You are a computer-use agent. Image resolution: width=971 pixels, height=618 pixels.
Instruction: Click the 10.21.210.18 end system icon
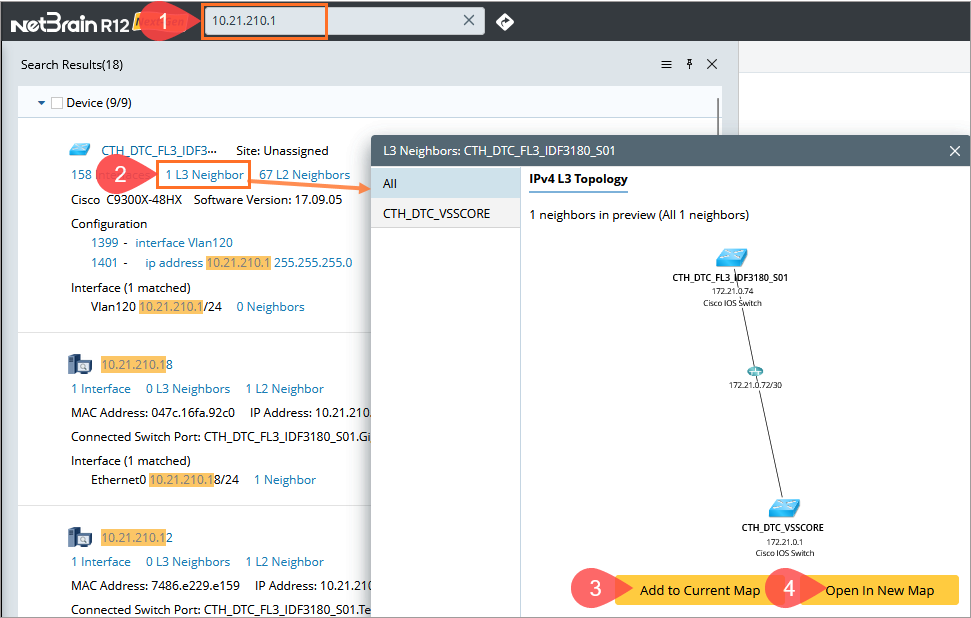point(80,364)
